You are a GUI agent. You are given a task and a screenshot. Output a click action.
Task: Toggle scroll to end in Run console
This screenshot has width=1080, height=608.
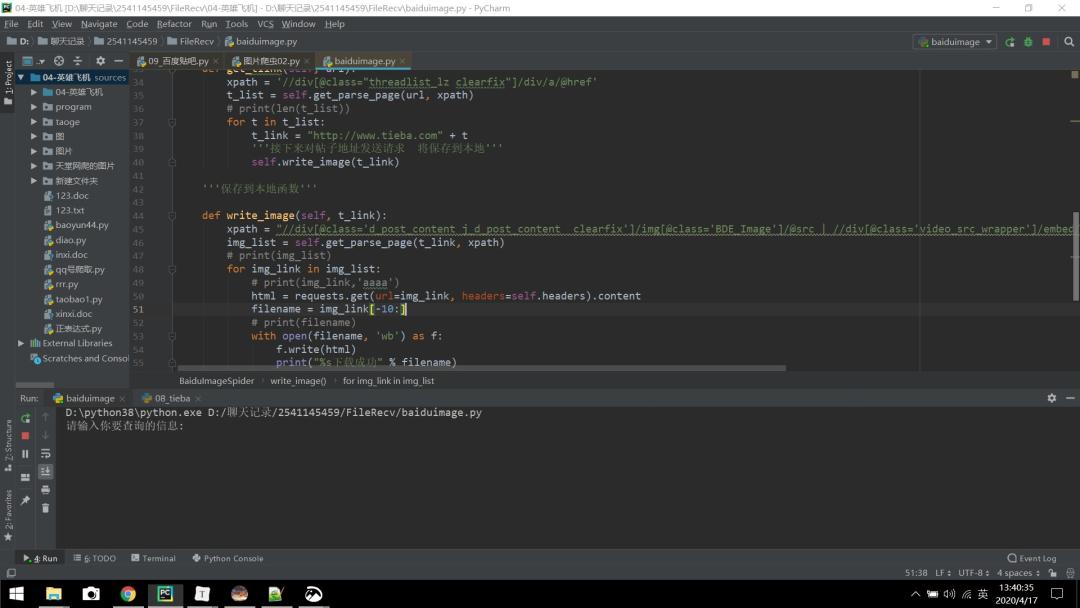coord(45,472)
